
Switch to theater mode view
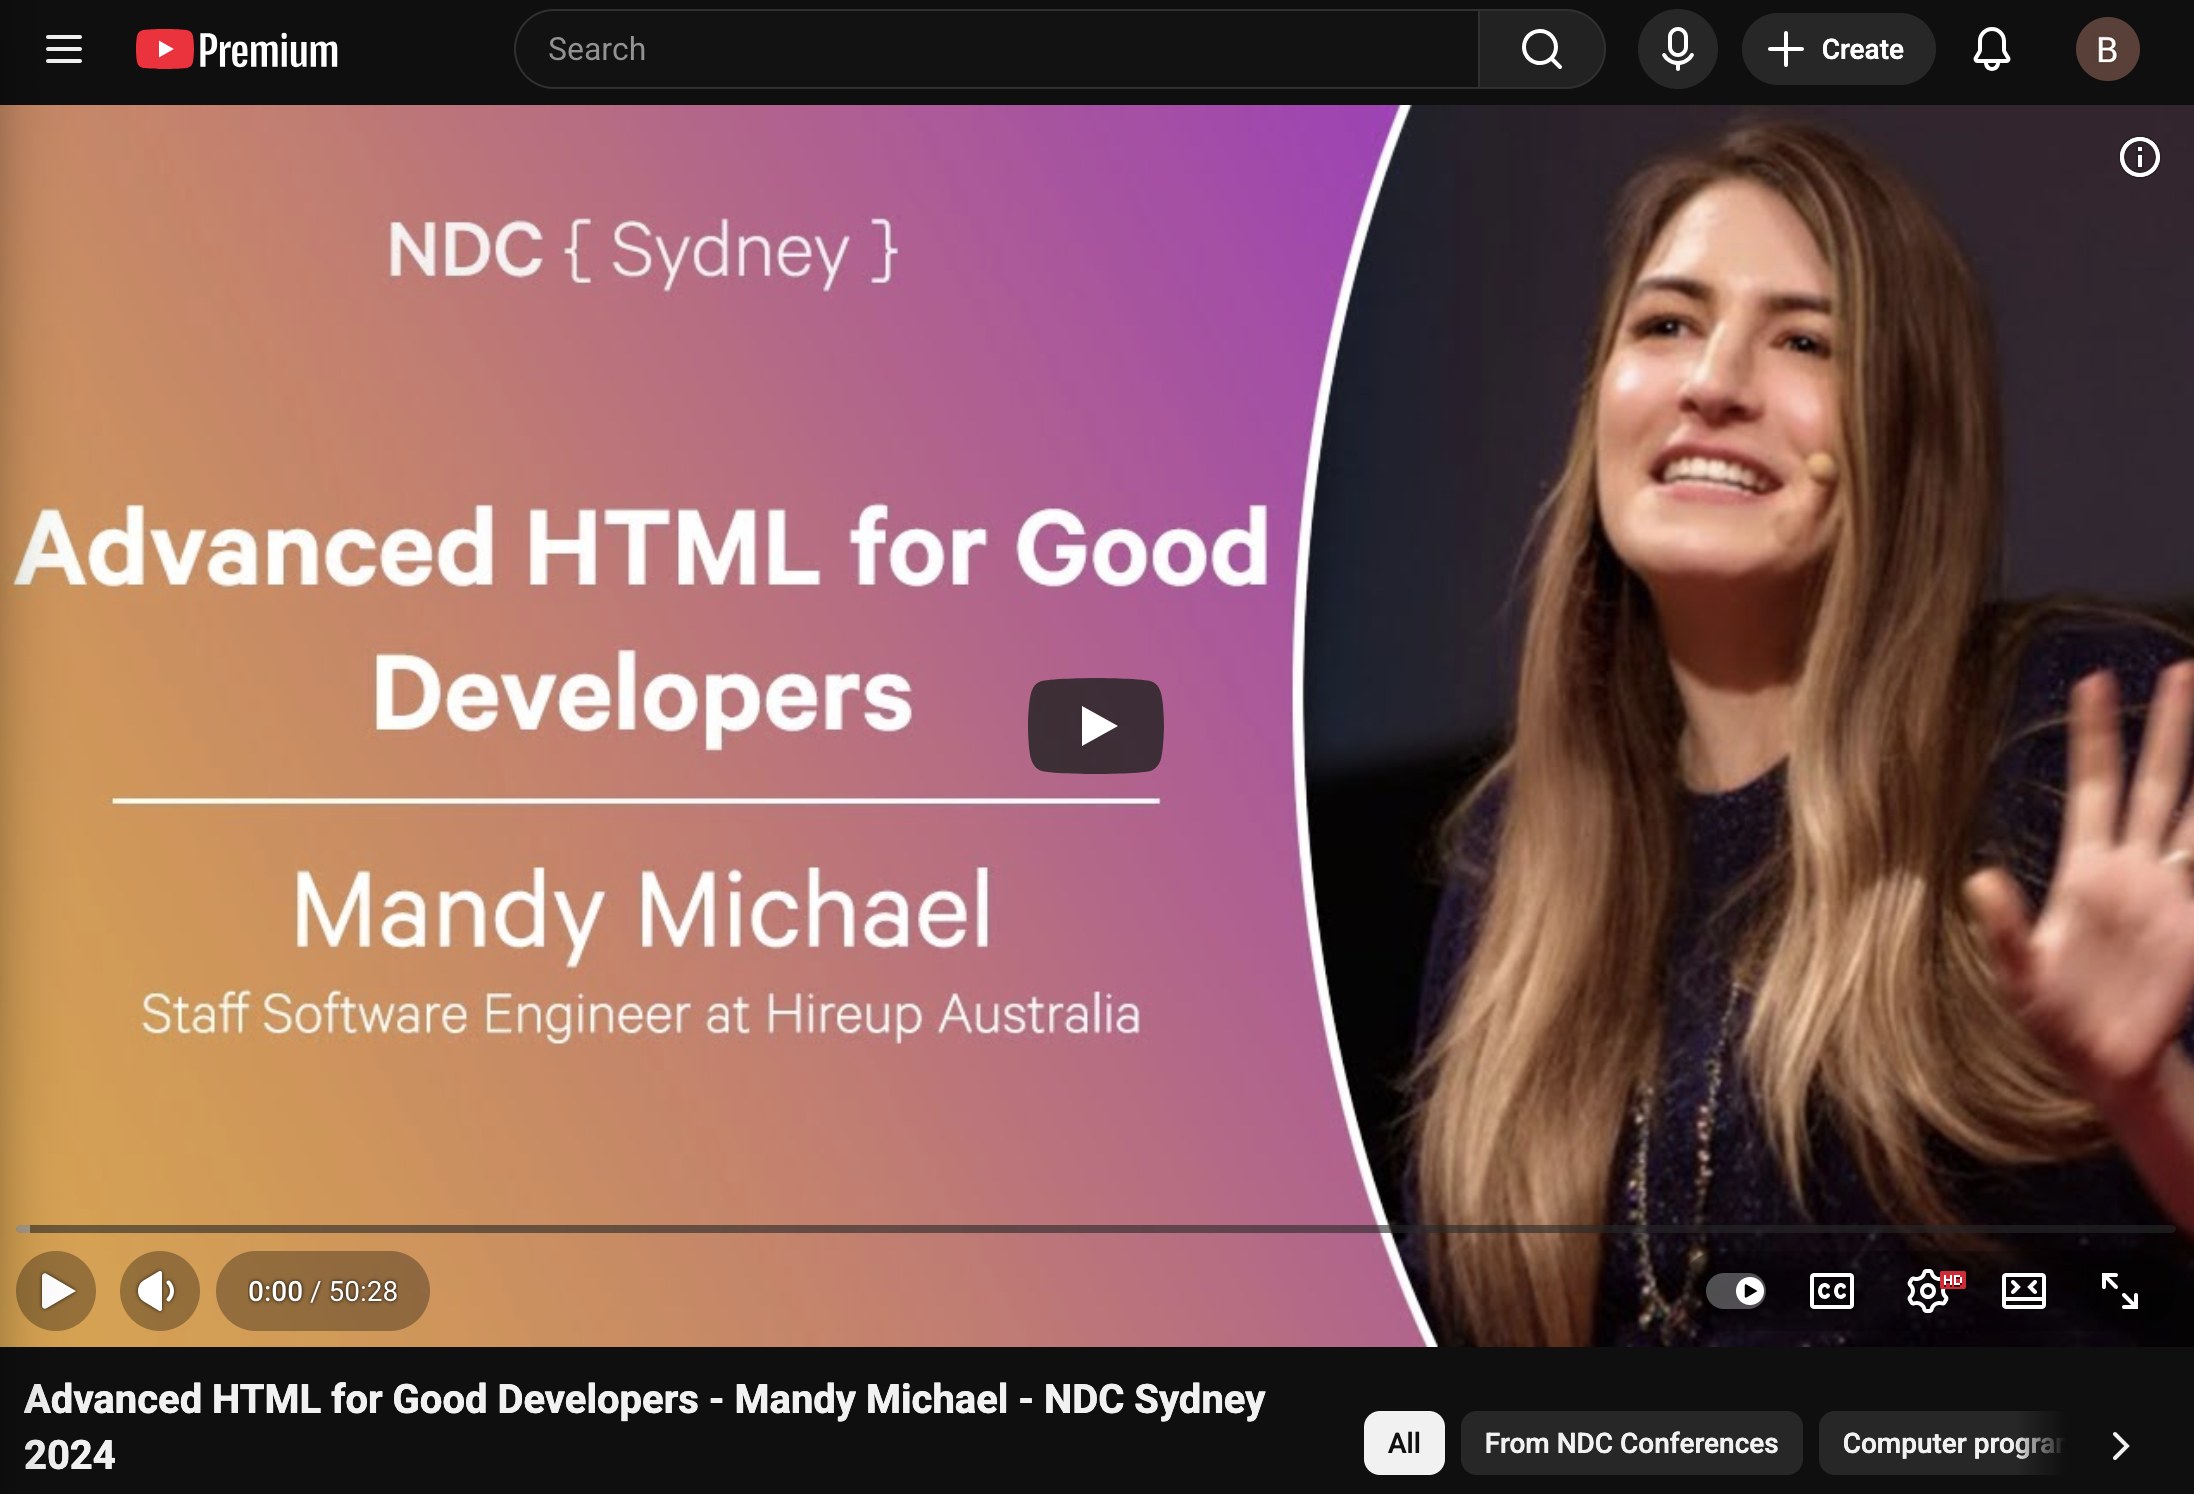pos(2023,1291)
